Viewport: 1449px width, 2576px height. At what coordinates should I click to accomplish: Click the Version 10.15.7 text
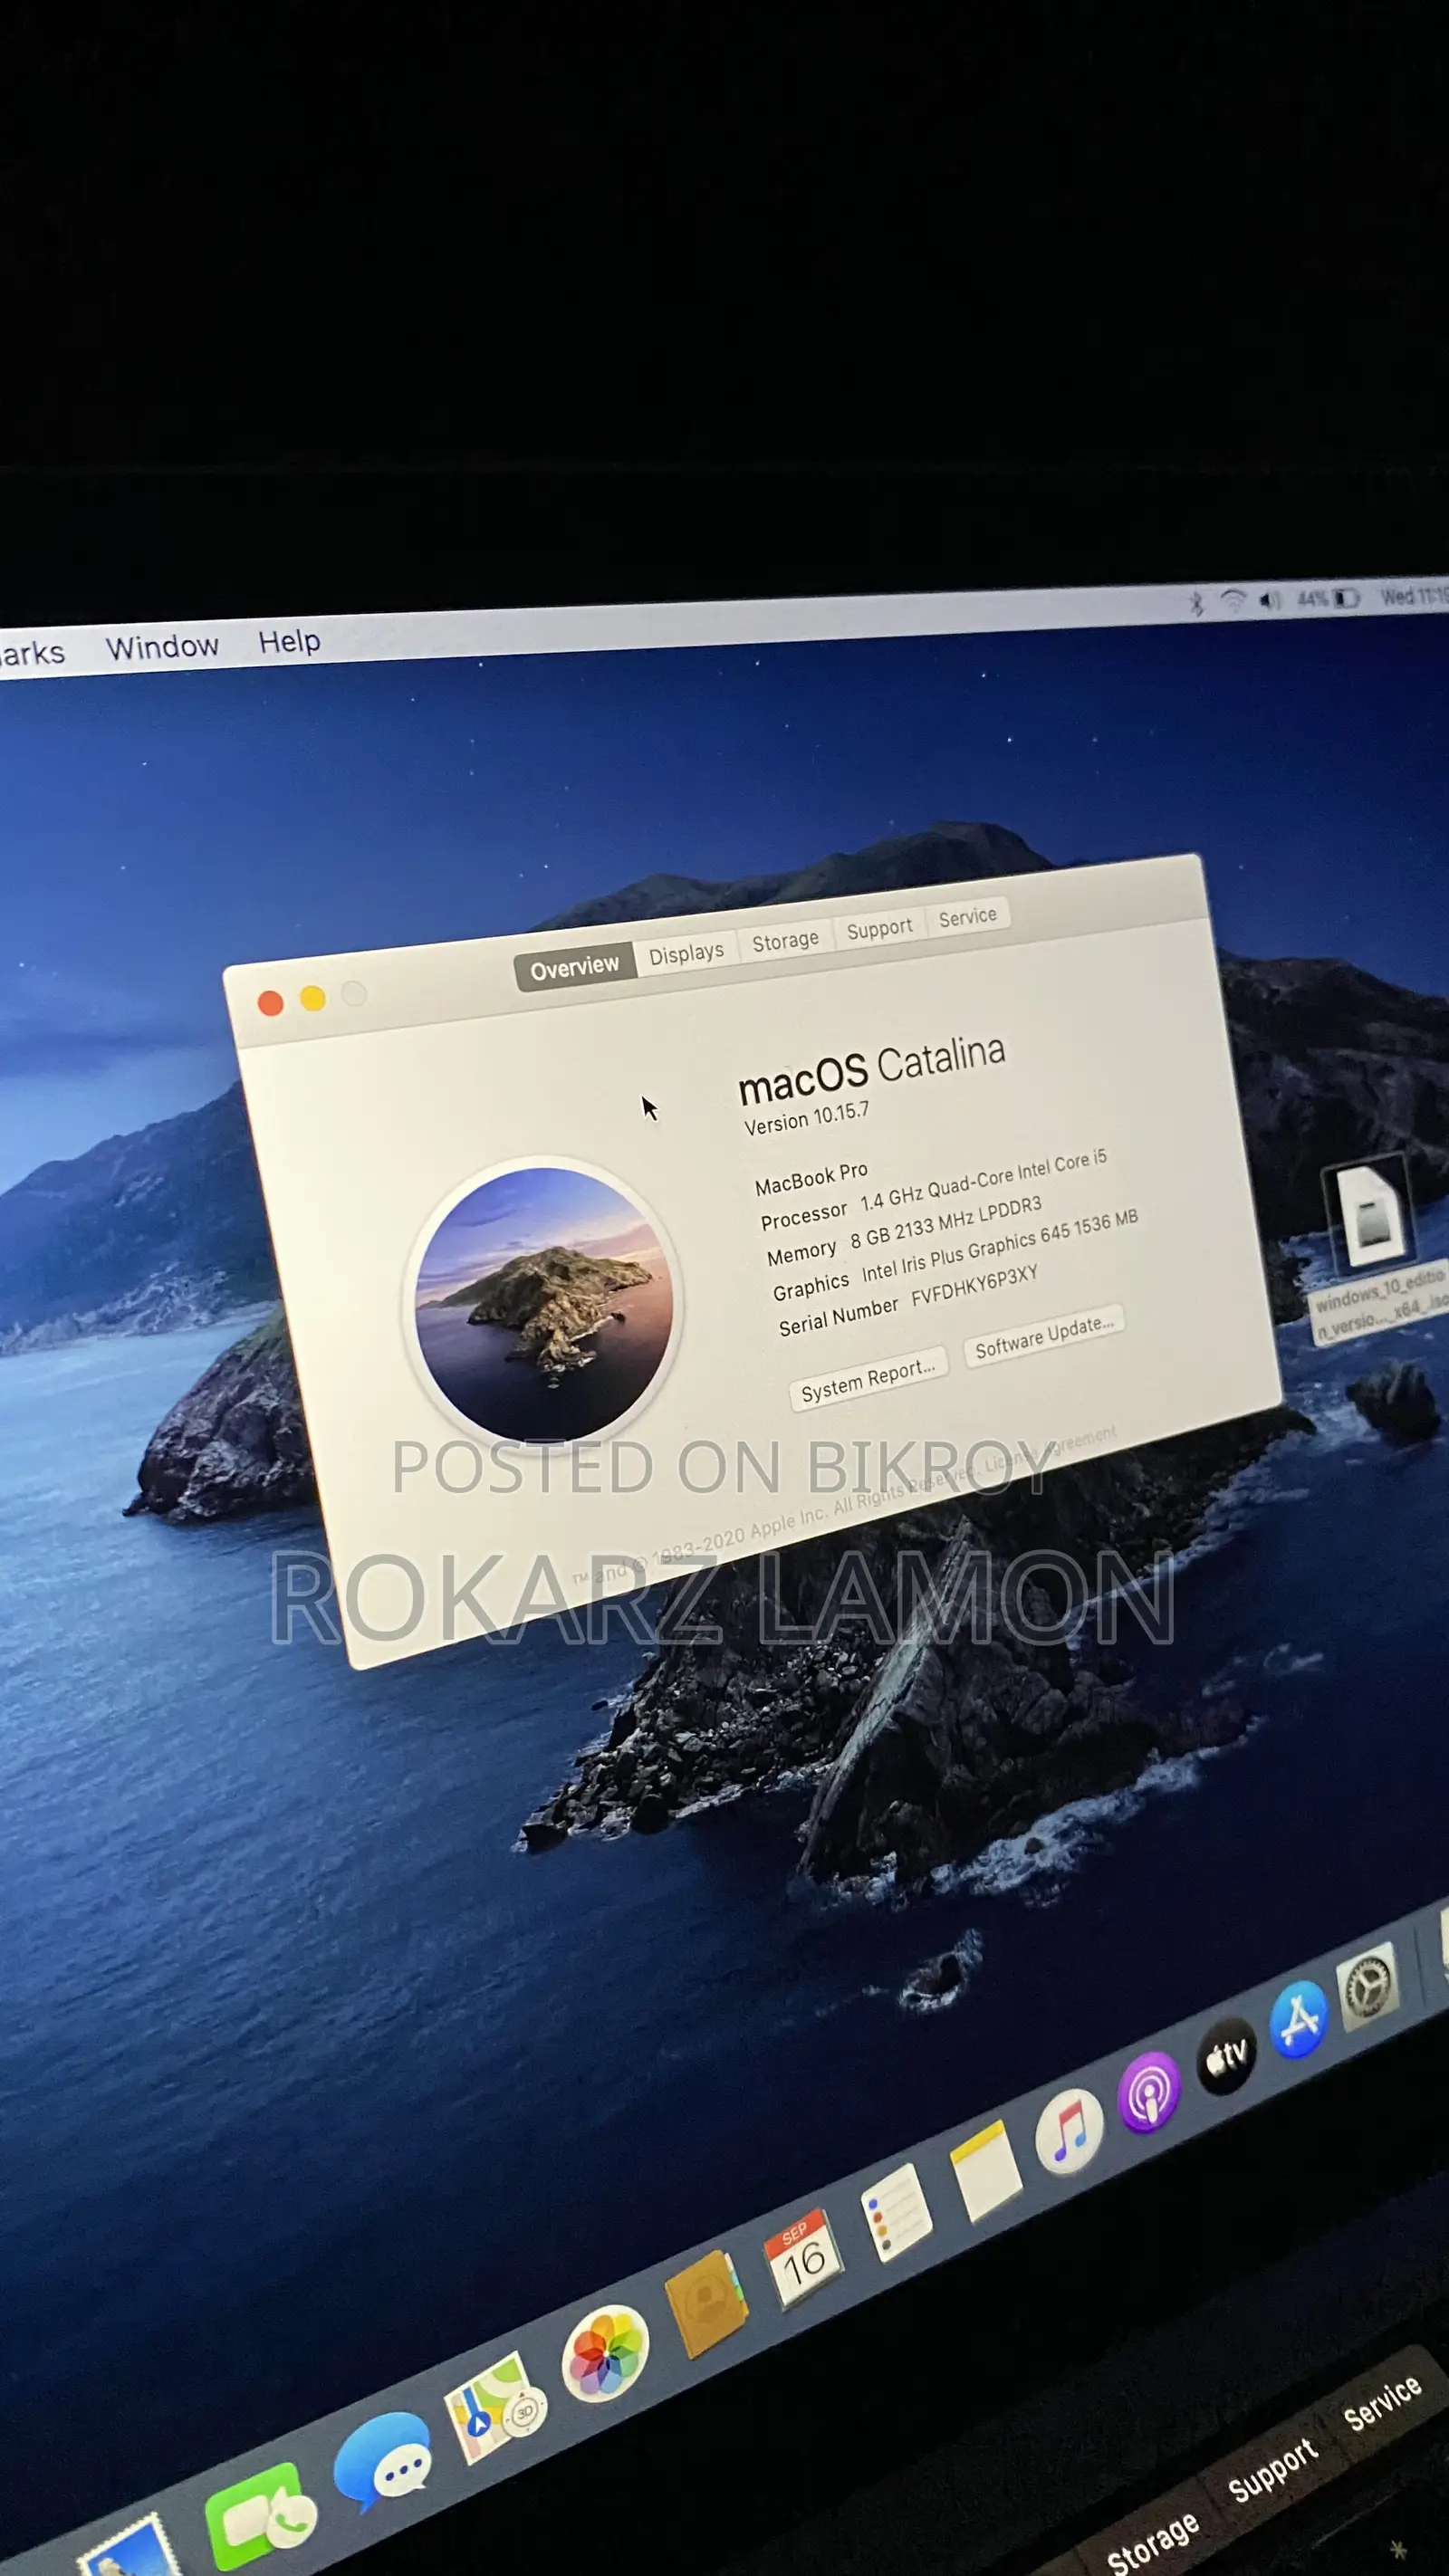[806, 1118]
